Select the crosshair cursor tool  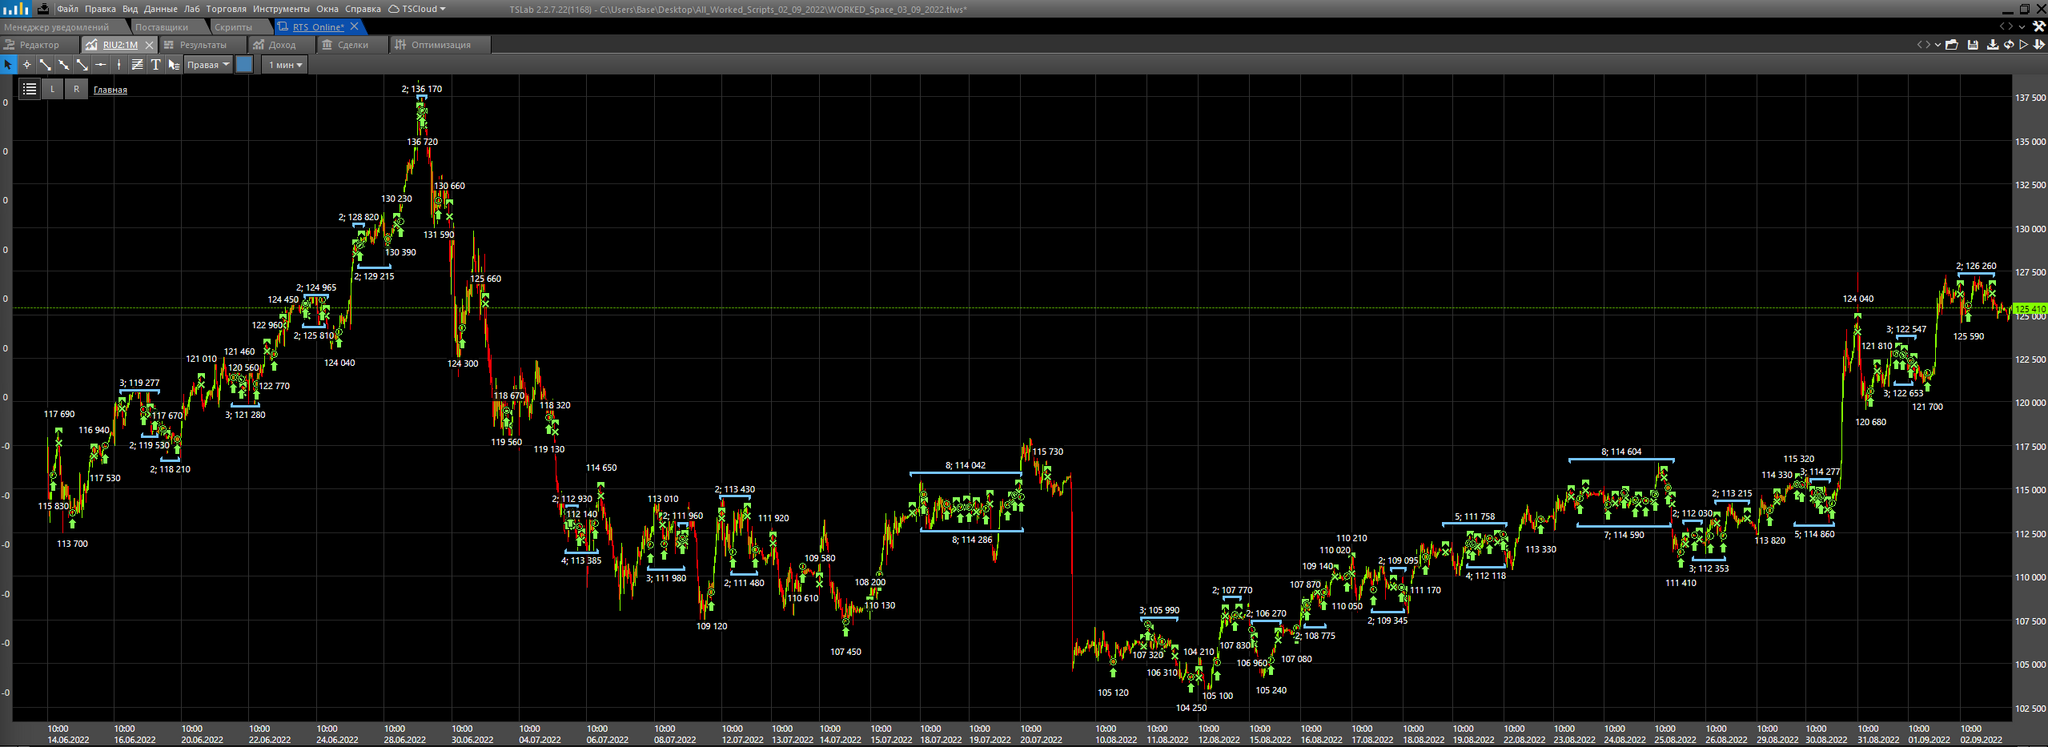pos(27,65)
